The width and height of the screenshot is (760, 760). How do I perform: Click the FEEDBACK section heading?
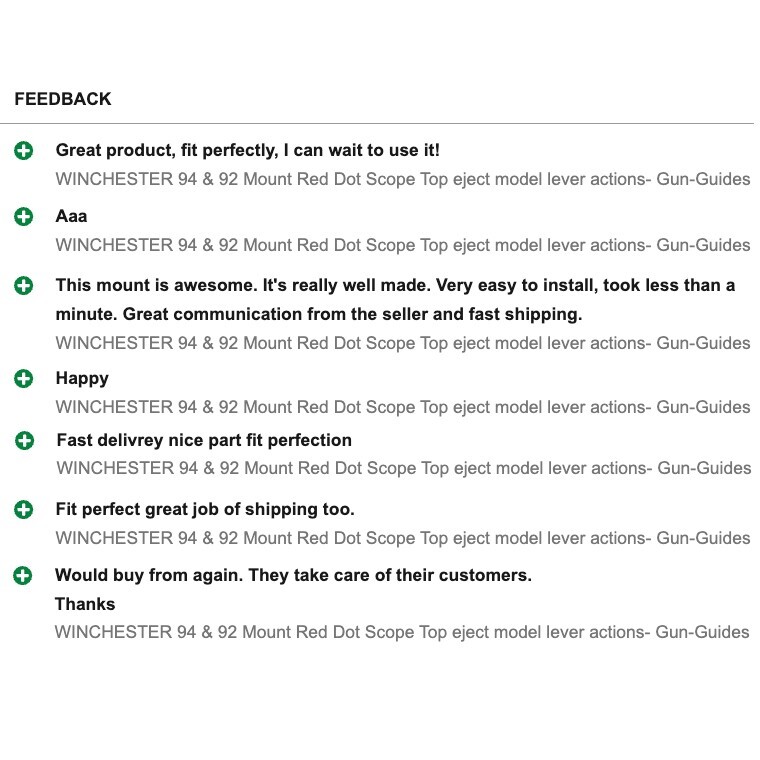[x=63, y=99]
